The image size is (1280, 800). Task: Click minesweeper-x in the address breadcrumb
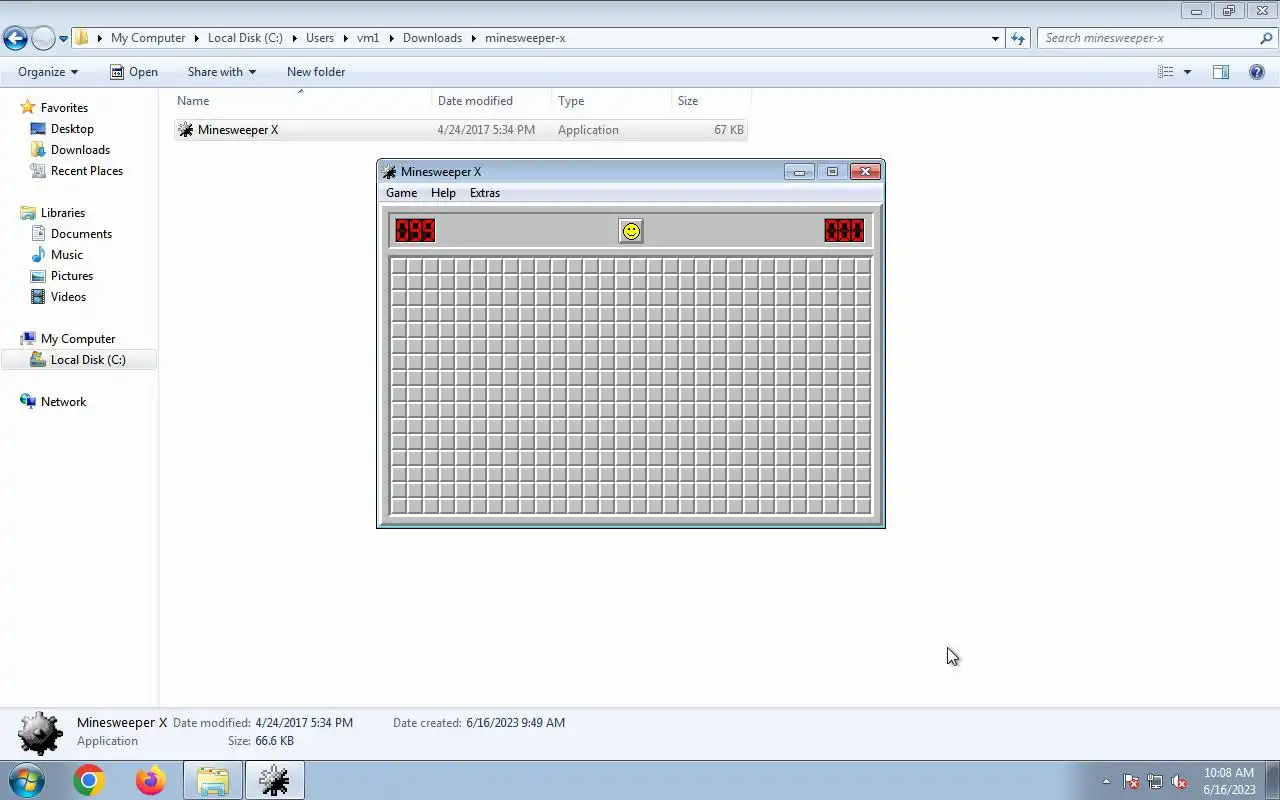point(525,38)
